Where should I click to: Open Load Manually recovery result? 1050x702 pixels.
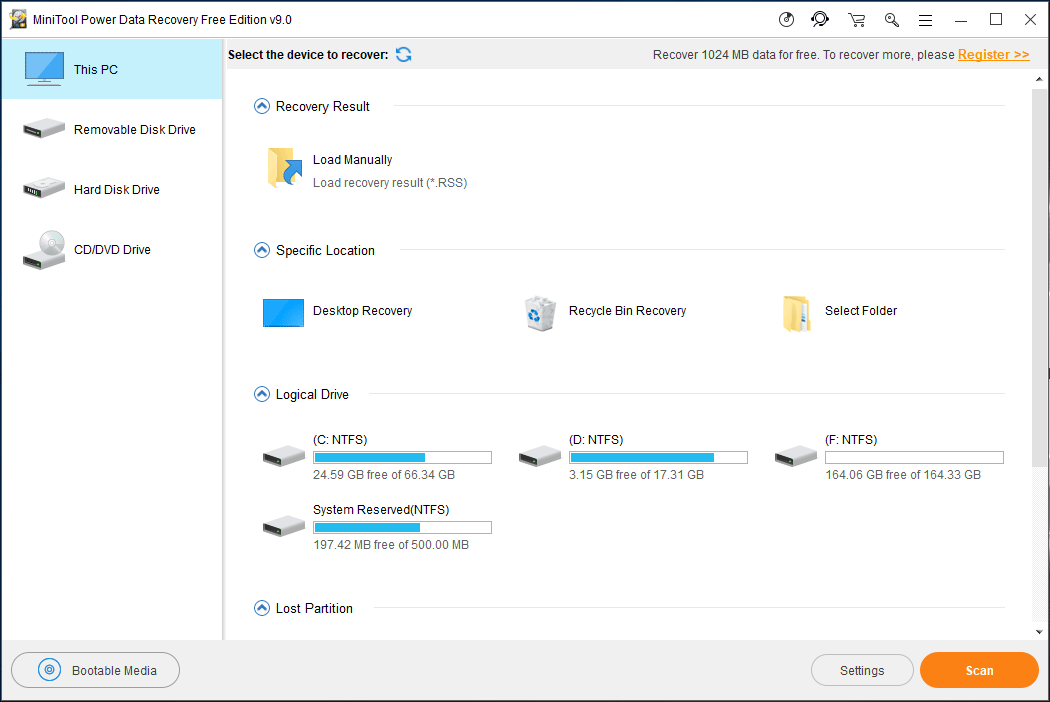click(x=283, y=168)
